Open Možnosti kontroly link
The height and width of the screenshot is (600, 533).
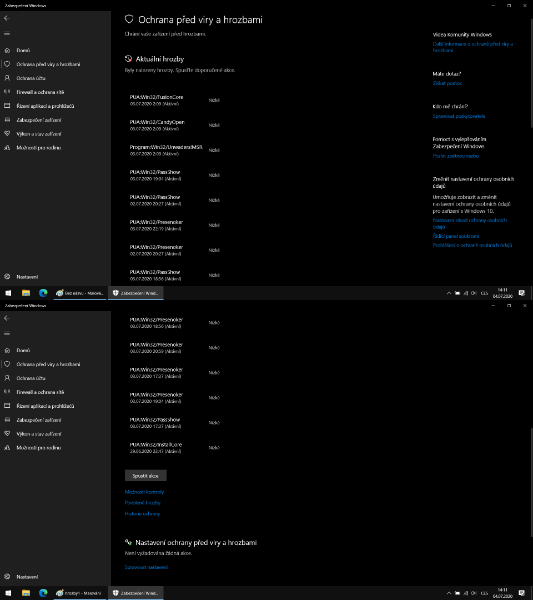click(x=144, y=492)
